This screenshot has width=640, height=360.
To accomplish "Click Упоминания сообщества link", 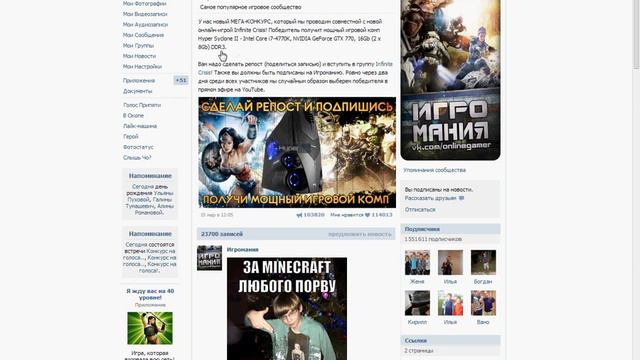I will tap(435, 170).
